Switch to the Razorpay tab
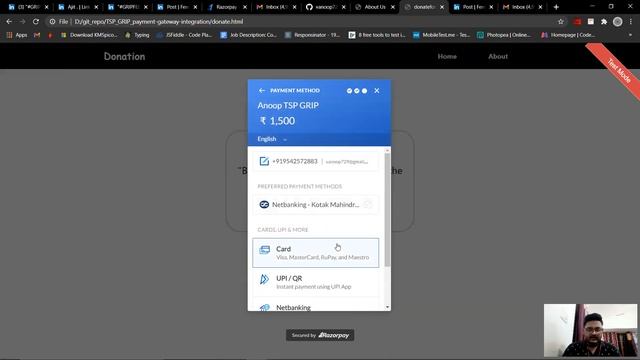 227,7
